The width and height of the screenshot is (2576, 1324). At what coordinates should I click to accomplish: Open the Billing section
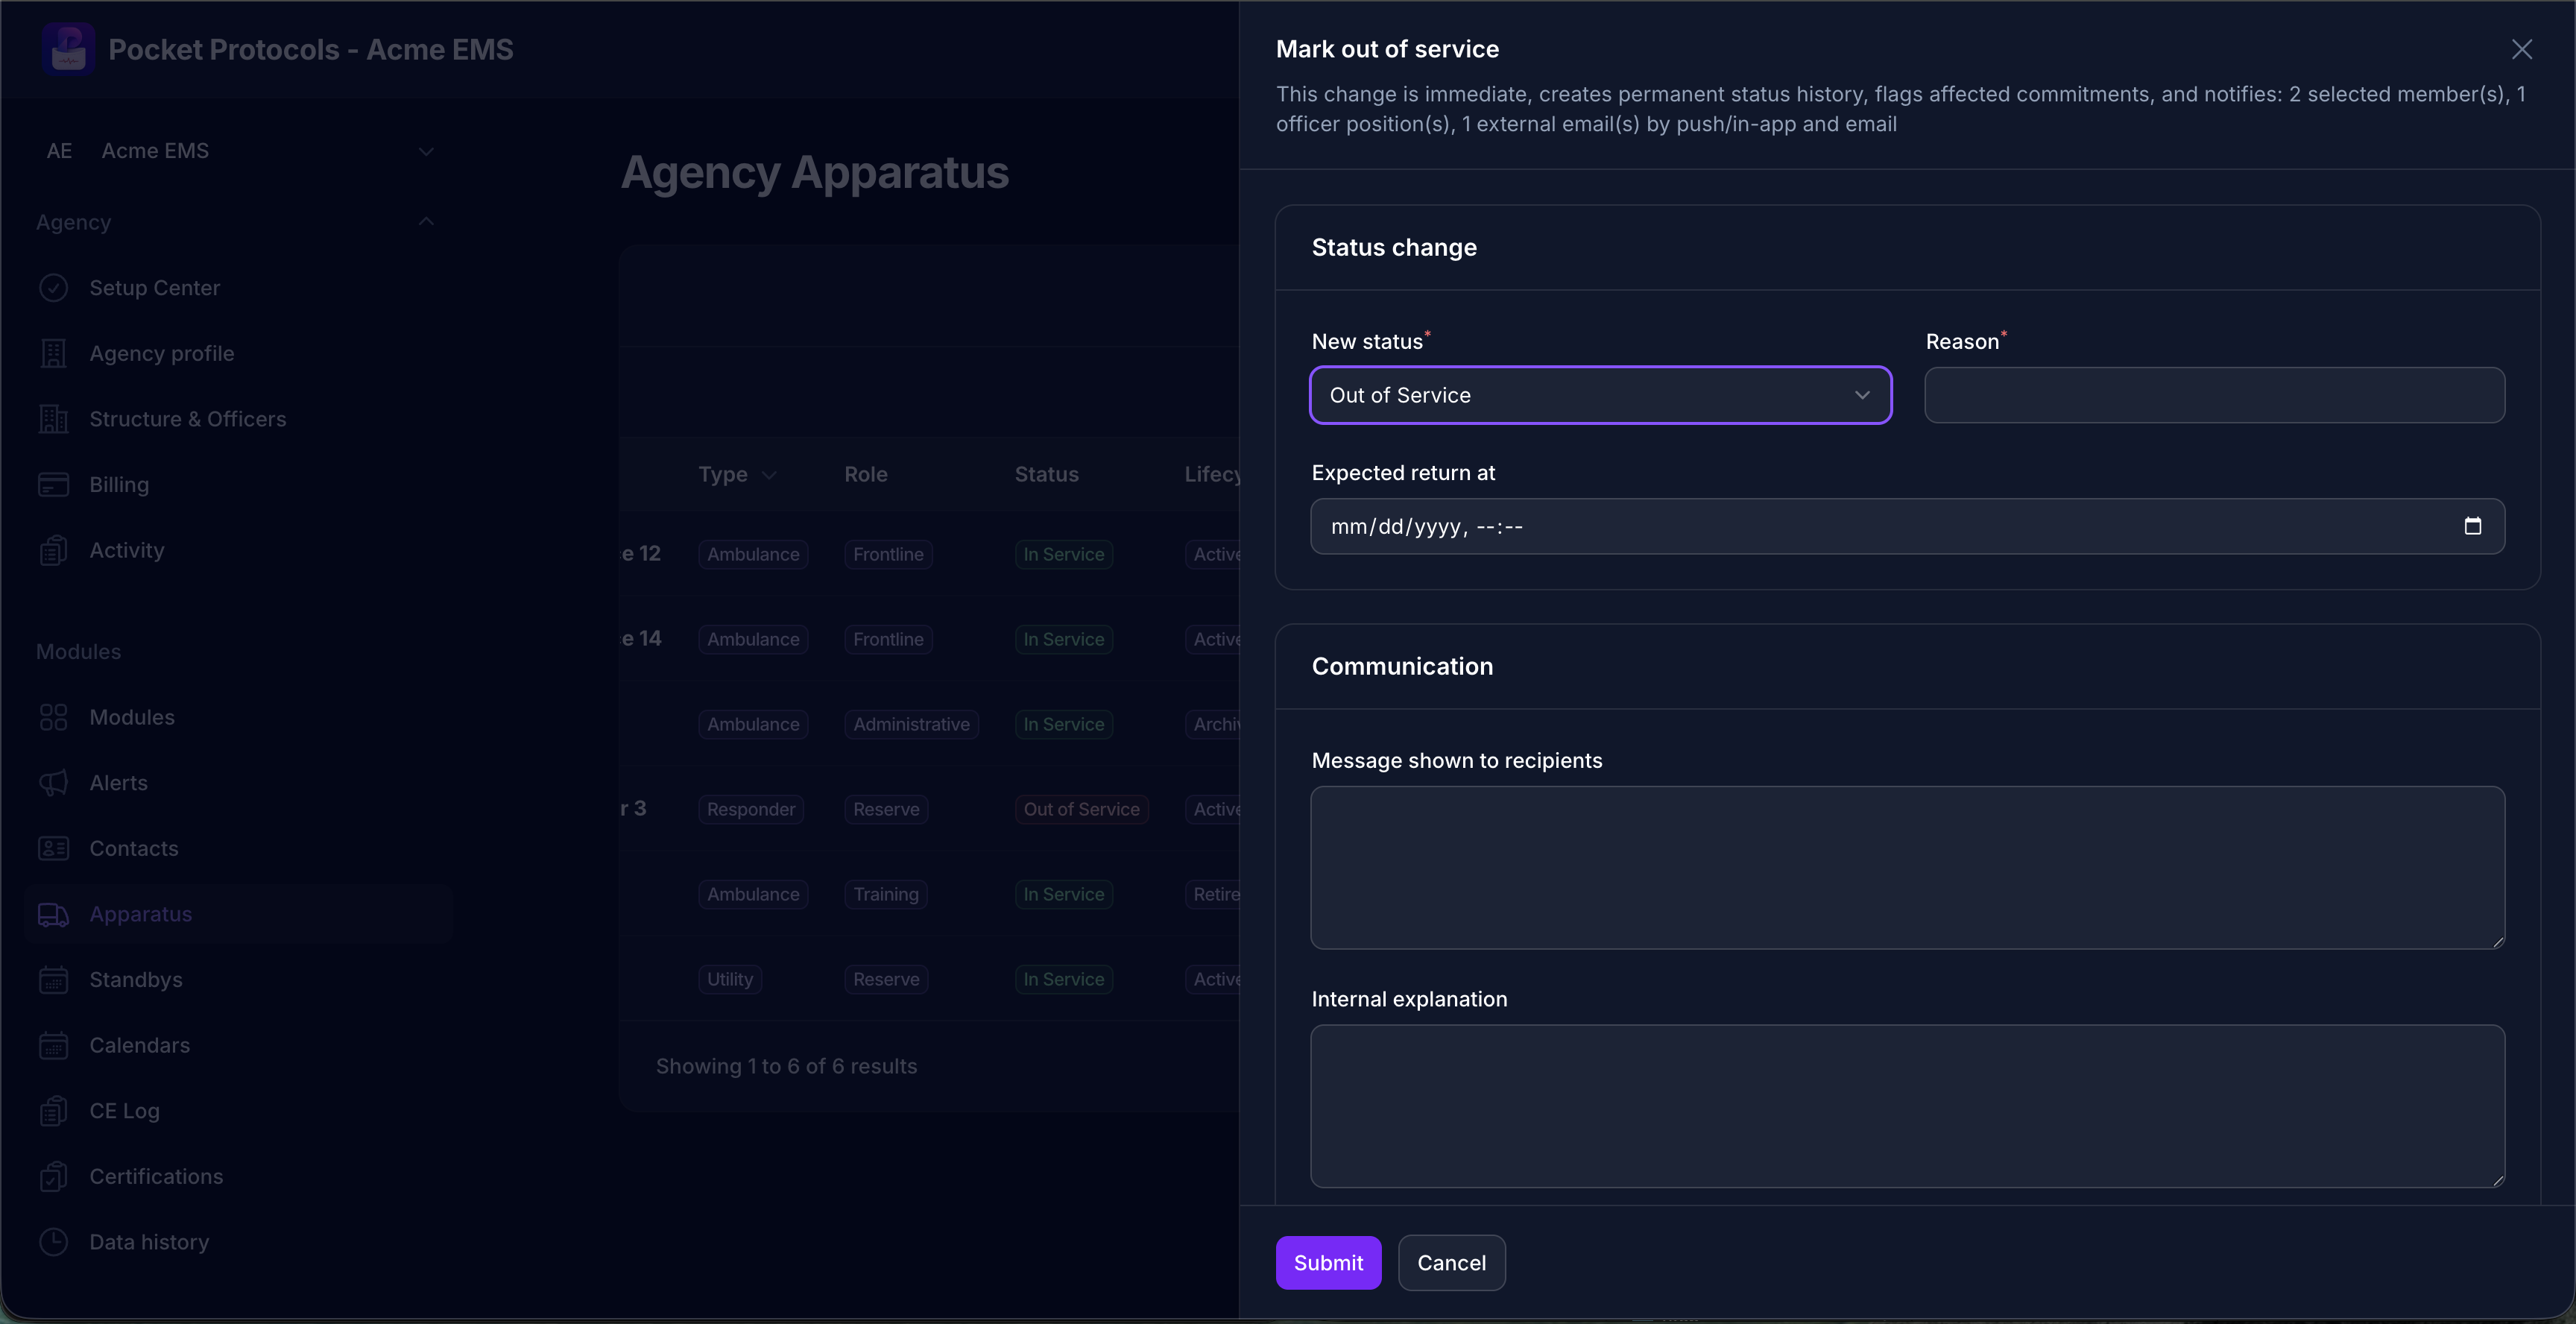(119, 485)
